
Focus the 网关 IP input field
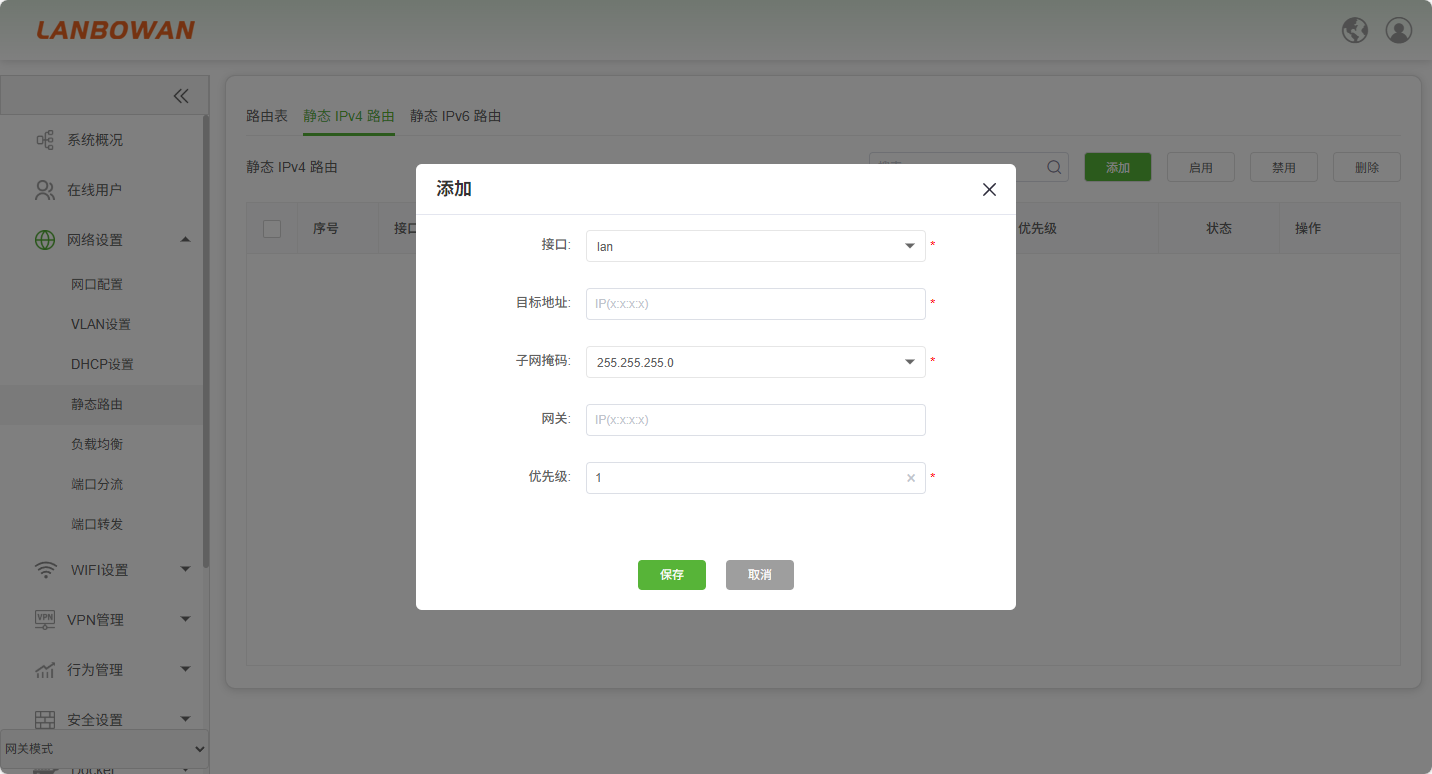(756, 420)
